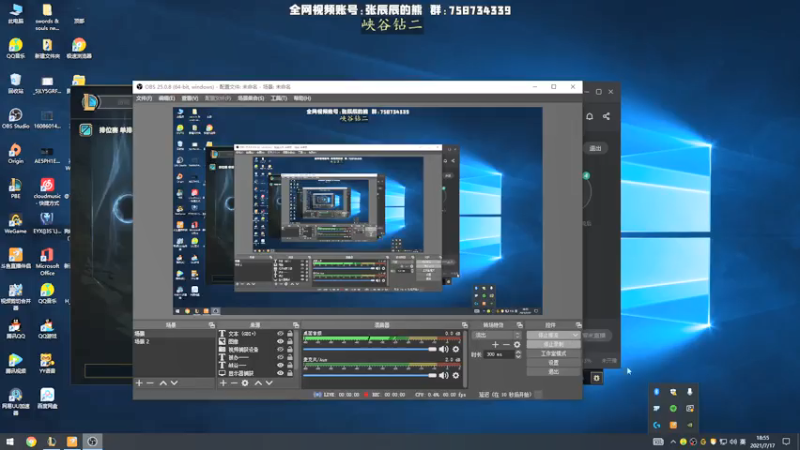Viewport: 800px width, 450px height.
Task: Remove selected source with minus button
Action: click(x=234, y=383)
